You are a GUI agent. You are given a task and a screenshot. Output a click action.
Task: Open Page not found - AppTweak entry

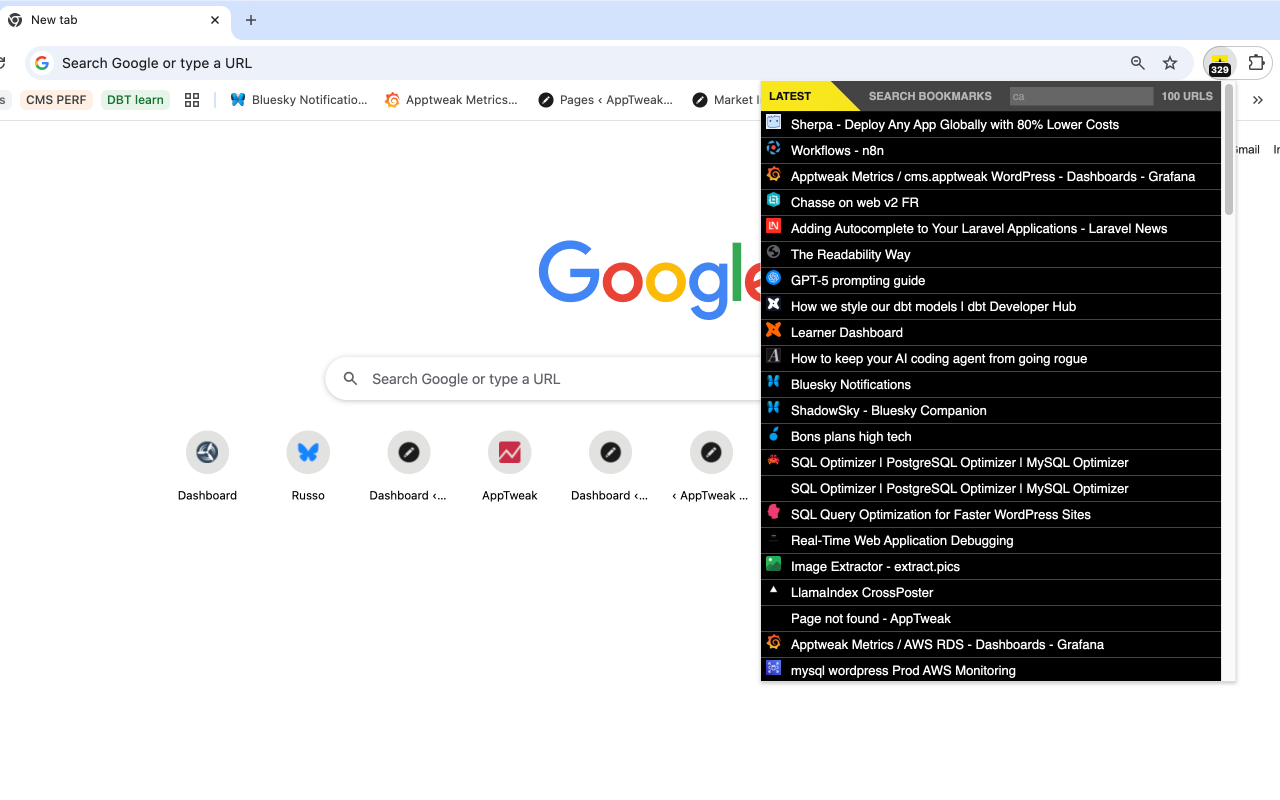(991, 618)
